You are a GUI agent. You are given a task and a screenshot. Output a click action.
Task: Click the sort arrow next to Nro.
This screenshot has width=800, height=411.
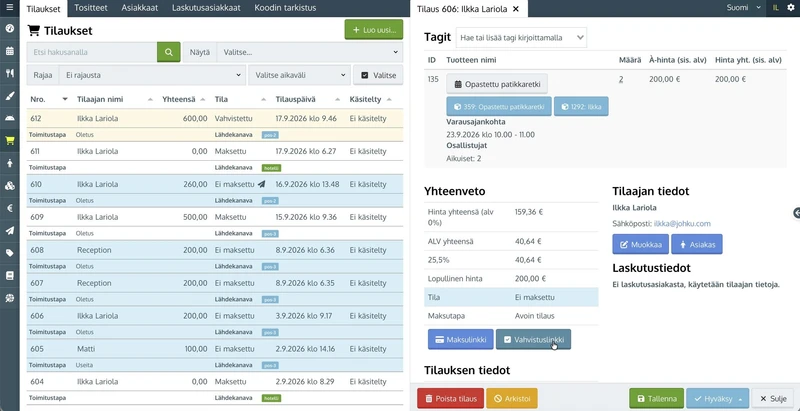coord(65,99)
